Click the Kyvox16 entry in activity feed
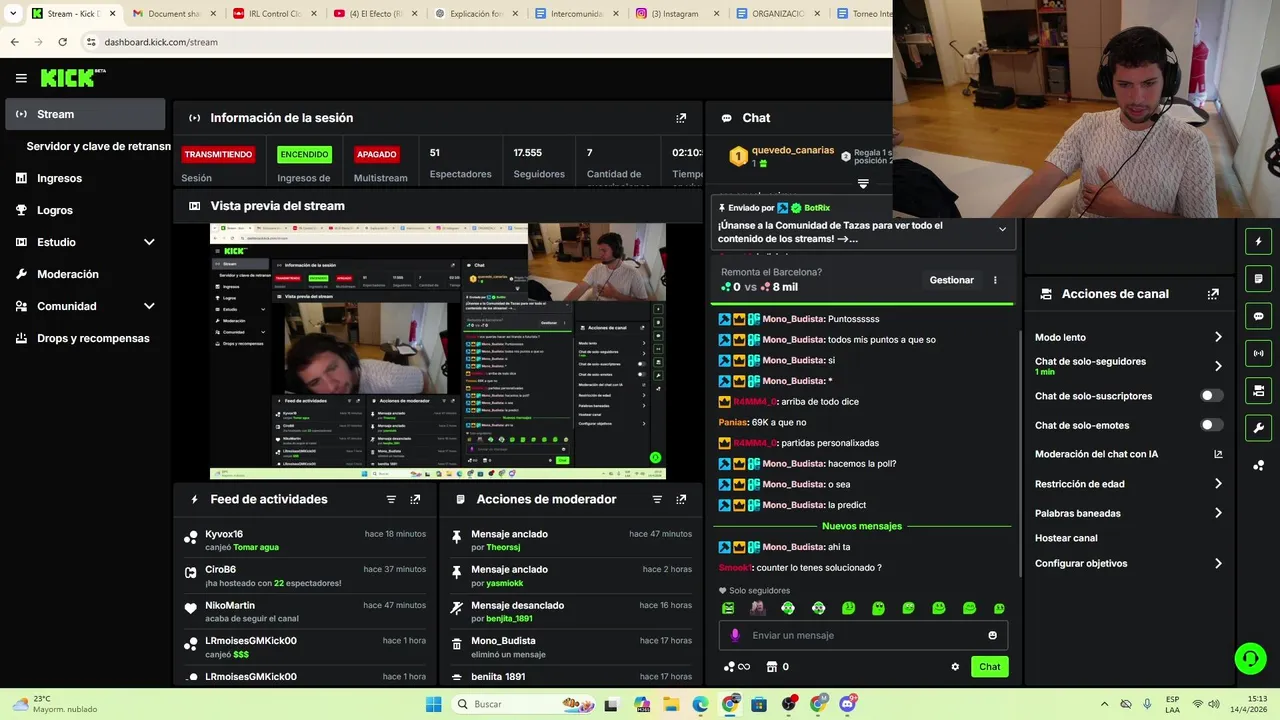The image size is (1280, 720). [x=307, y=540]
